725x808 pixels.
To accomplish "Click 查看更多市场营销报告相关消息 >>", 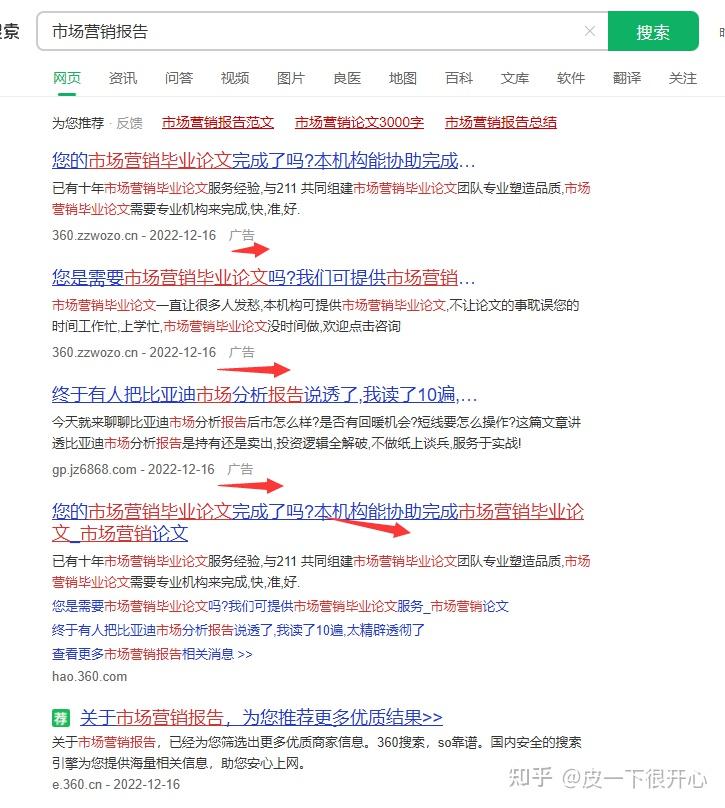I will coord(152,654).
